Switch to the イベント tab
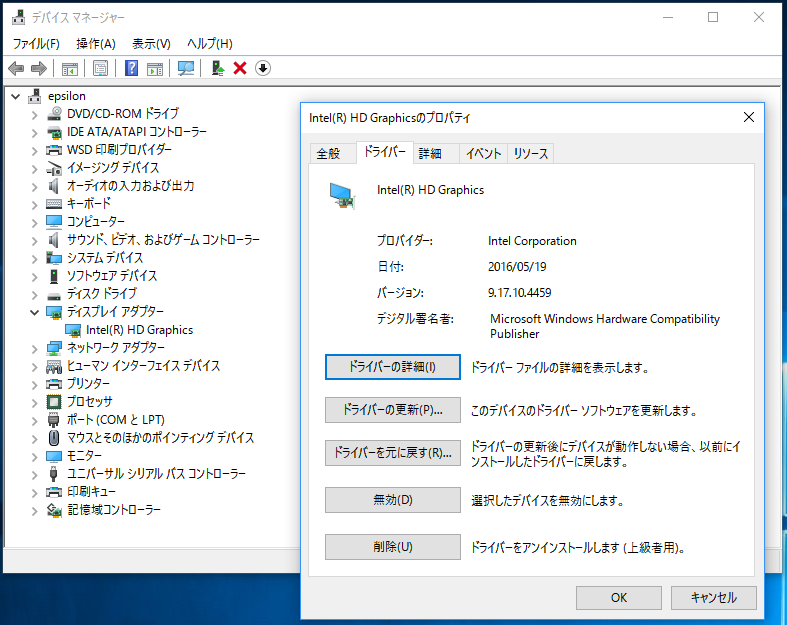787x625 pixels. pos(483,153)
